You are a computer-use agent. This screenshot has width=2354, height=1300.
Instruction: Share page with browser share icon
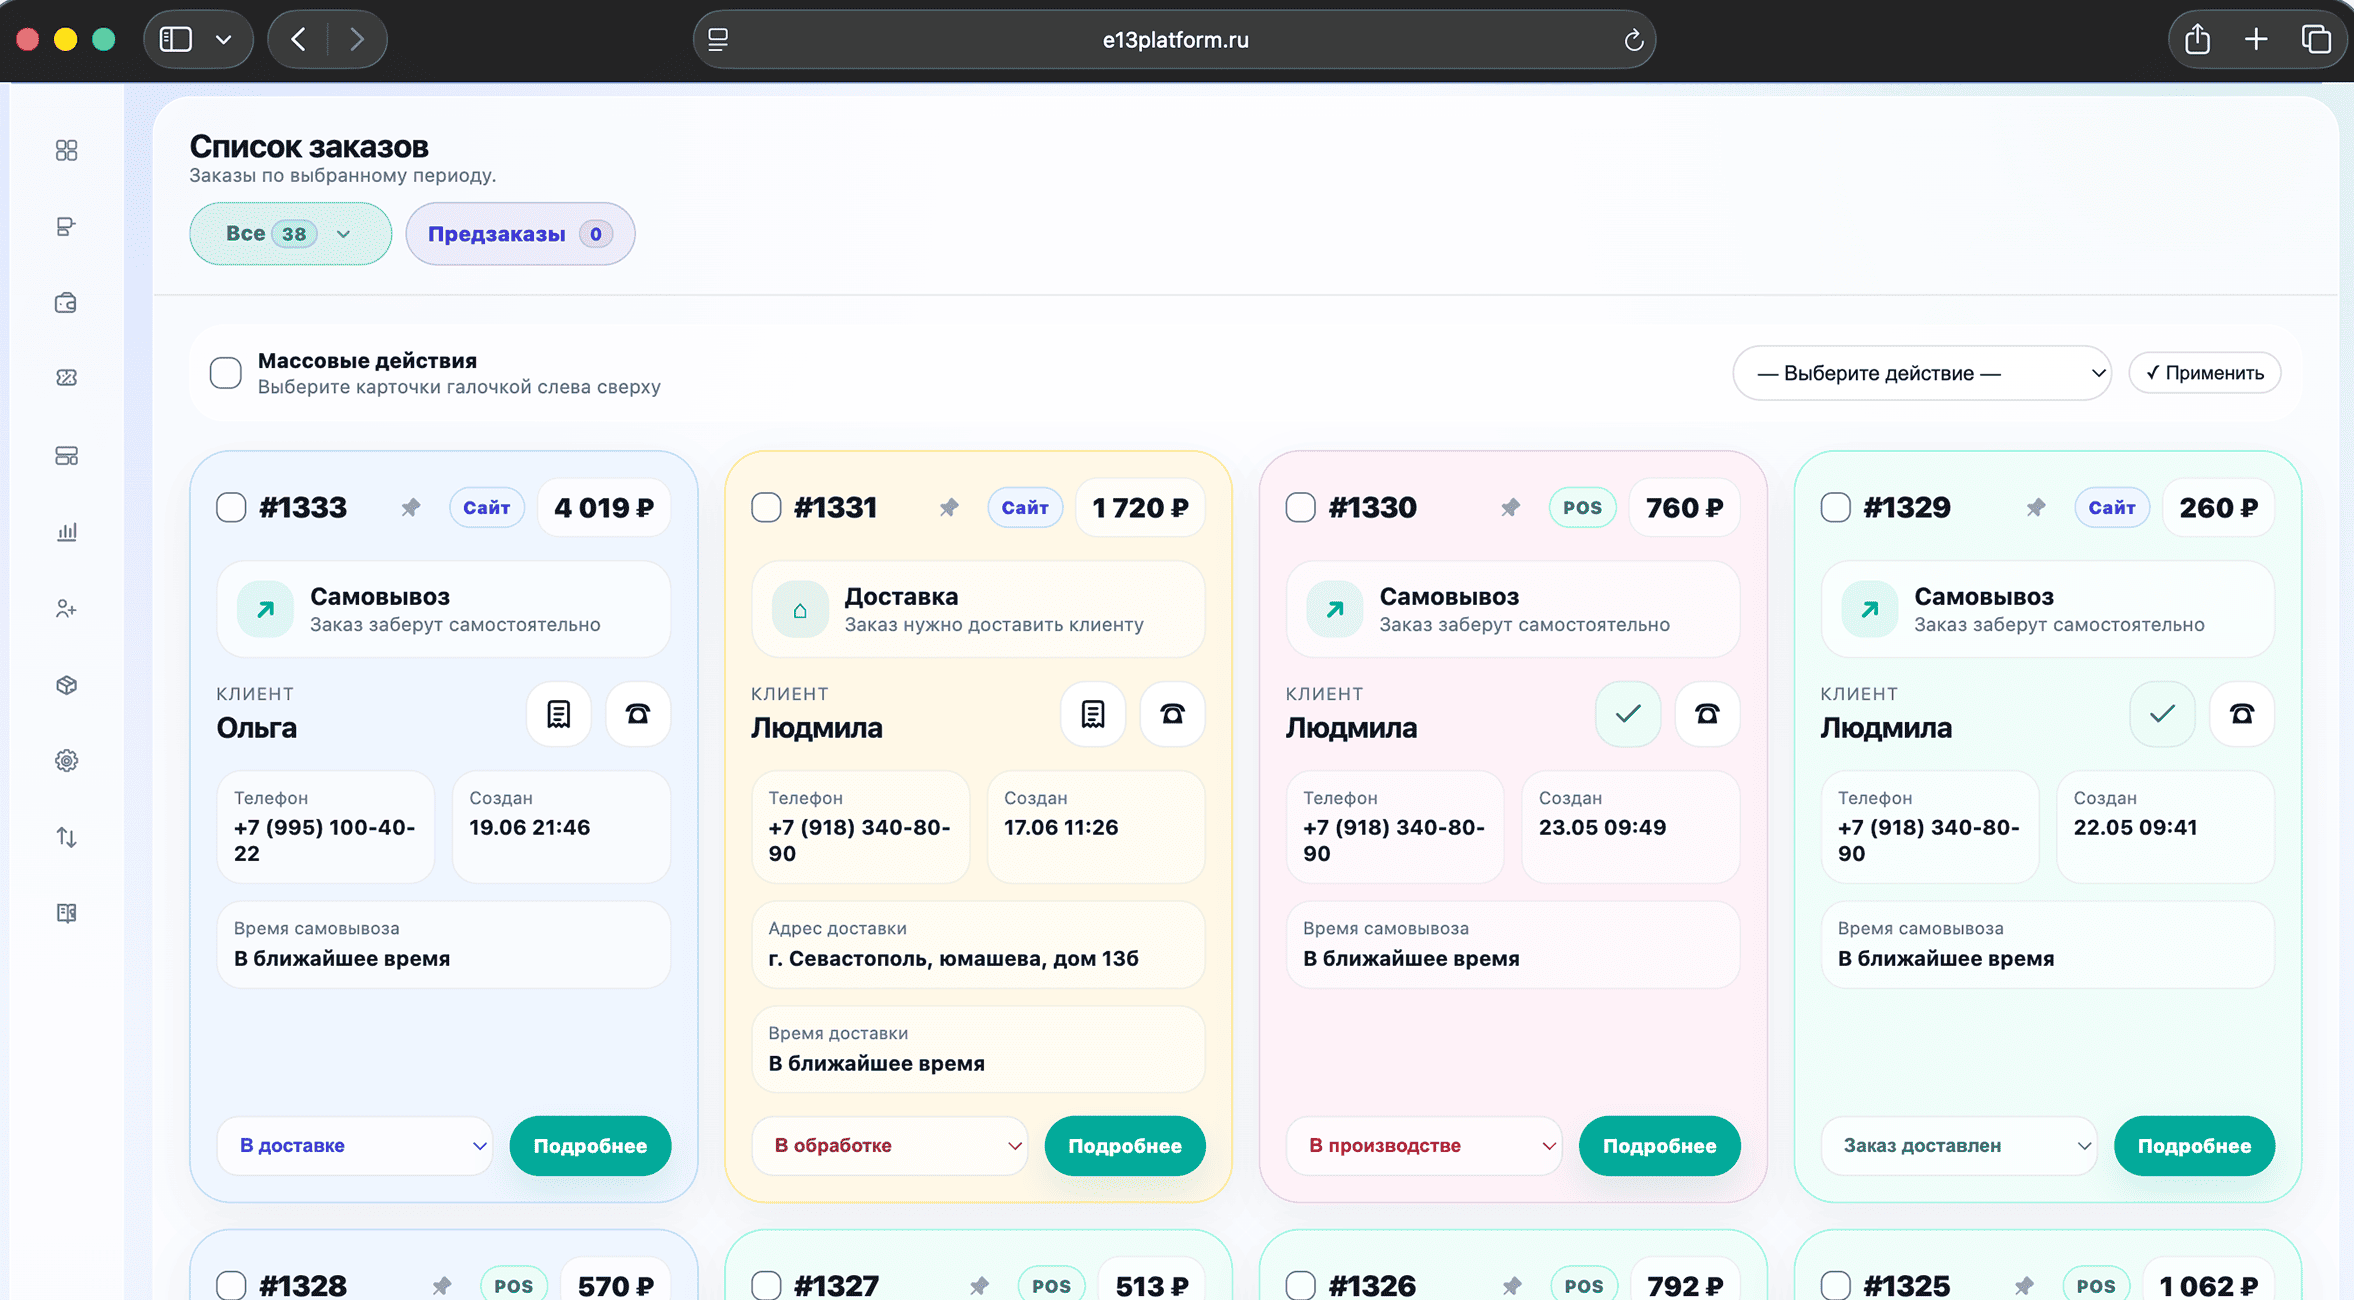pyautogui.click(x=2197, y=39)
